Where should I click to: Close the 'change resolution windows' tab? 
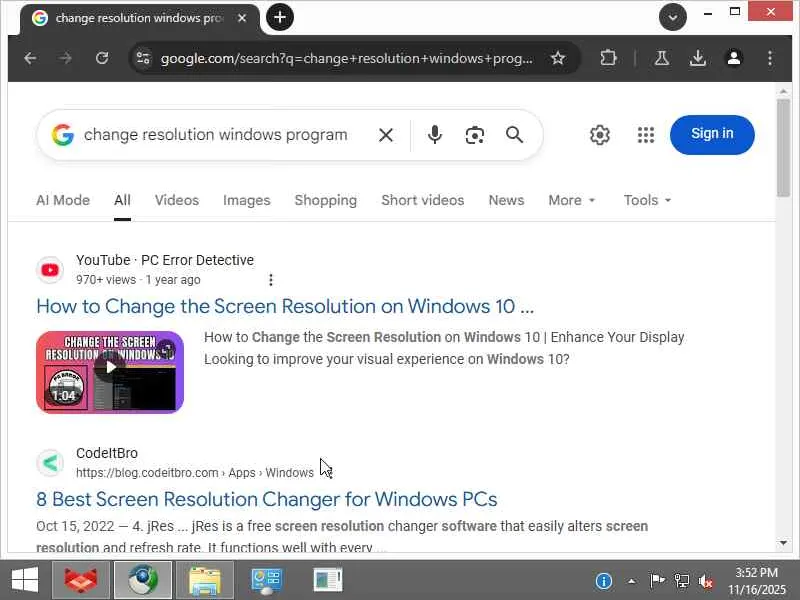tap(242, 18)
